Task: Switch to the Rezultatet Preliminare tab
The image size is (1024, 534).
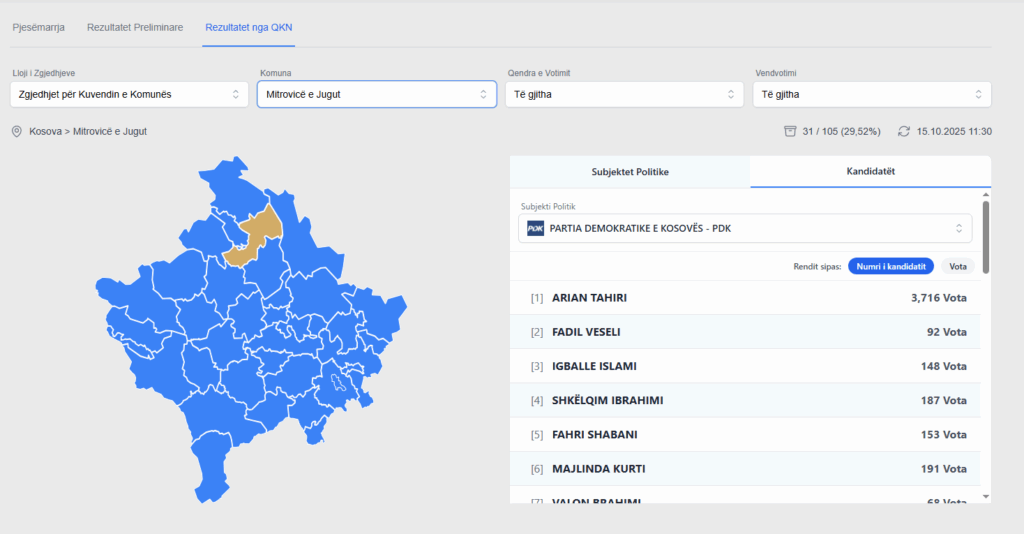Action: tap(135, 27)
